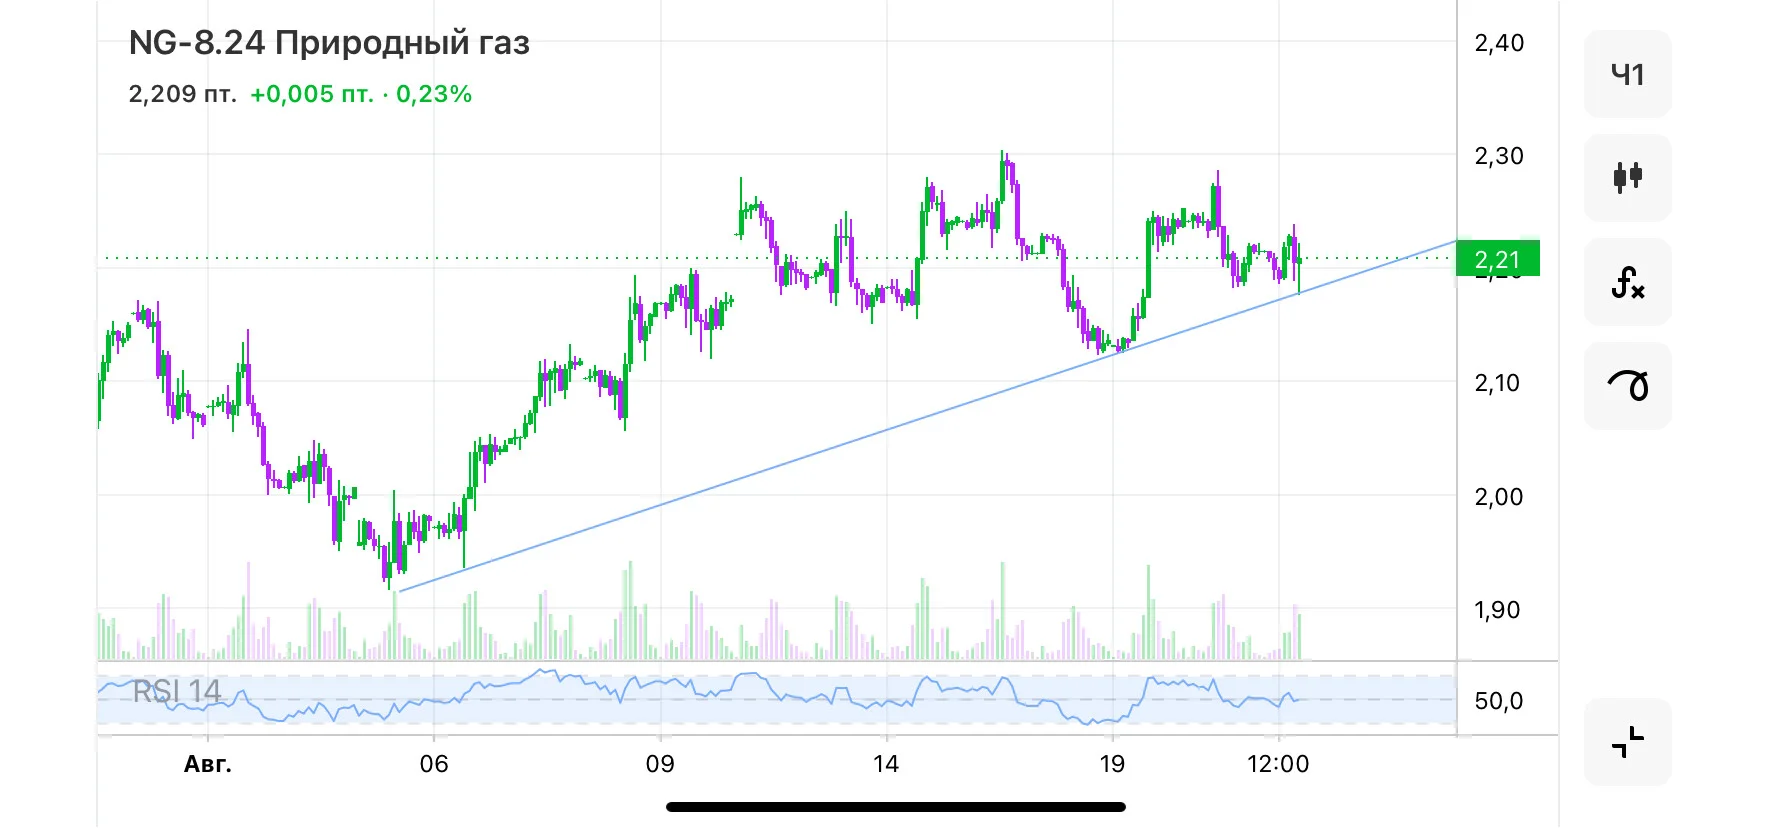The image size is (1792, 828).
Task: Click the Авг. date axis label
Action: tap(208, 764)
